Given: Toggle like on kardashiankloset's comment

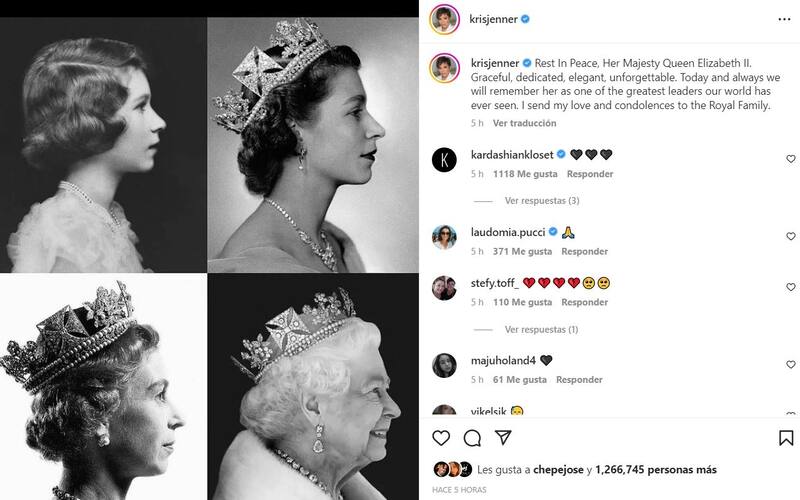Looking at the screenshot, I should pyautogui.click(x=790, y=160).
